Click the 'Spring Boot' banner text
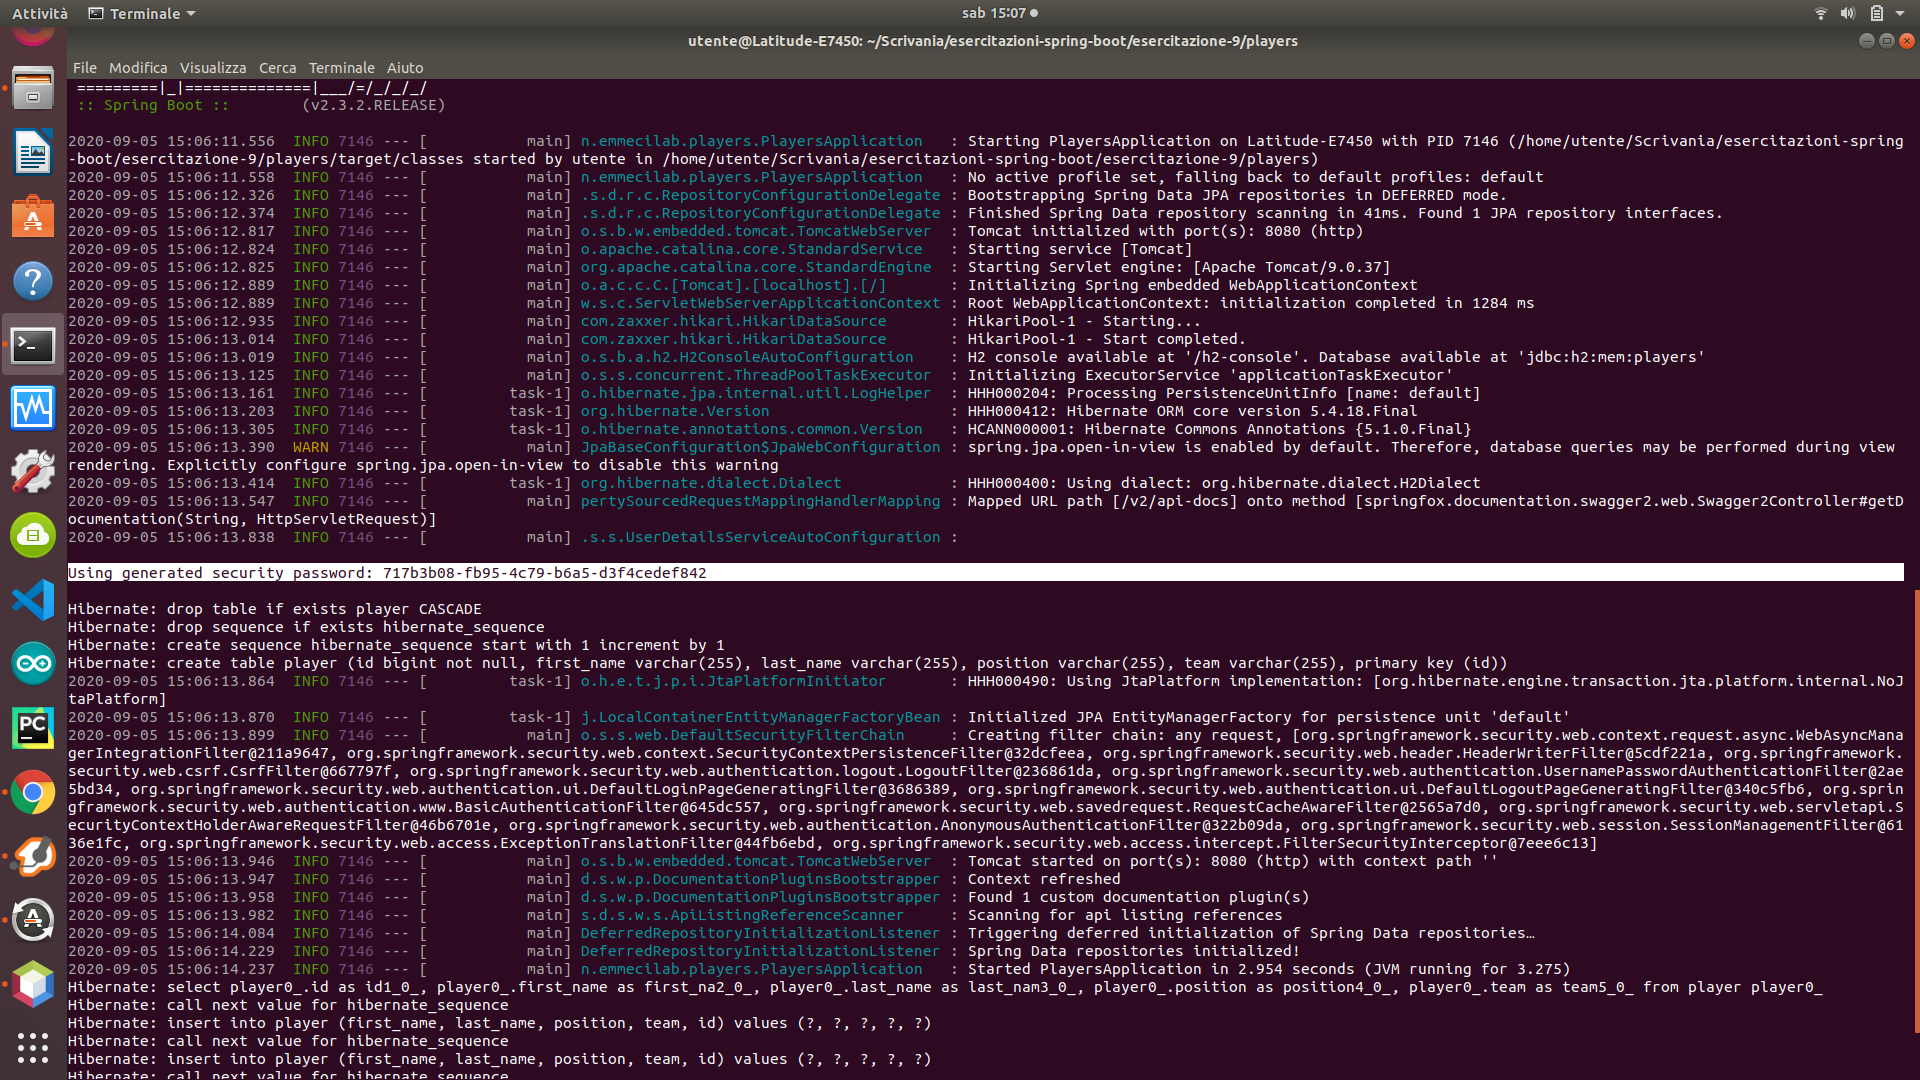Viewport: 1920px width, 1080px height. pos(154,105)
